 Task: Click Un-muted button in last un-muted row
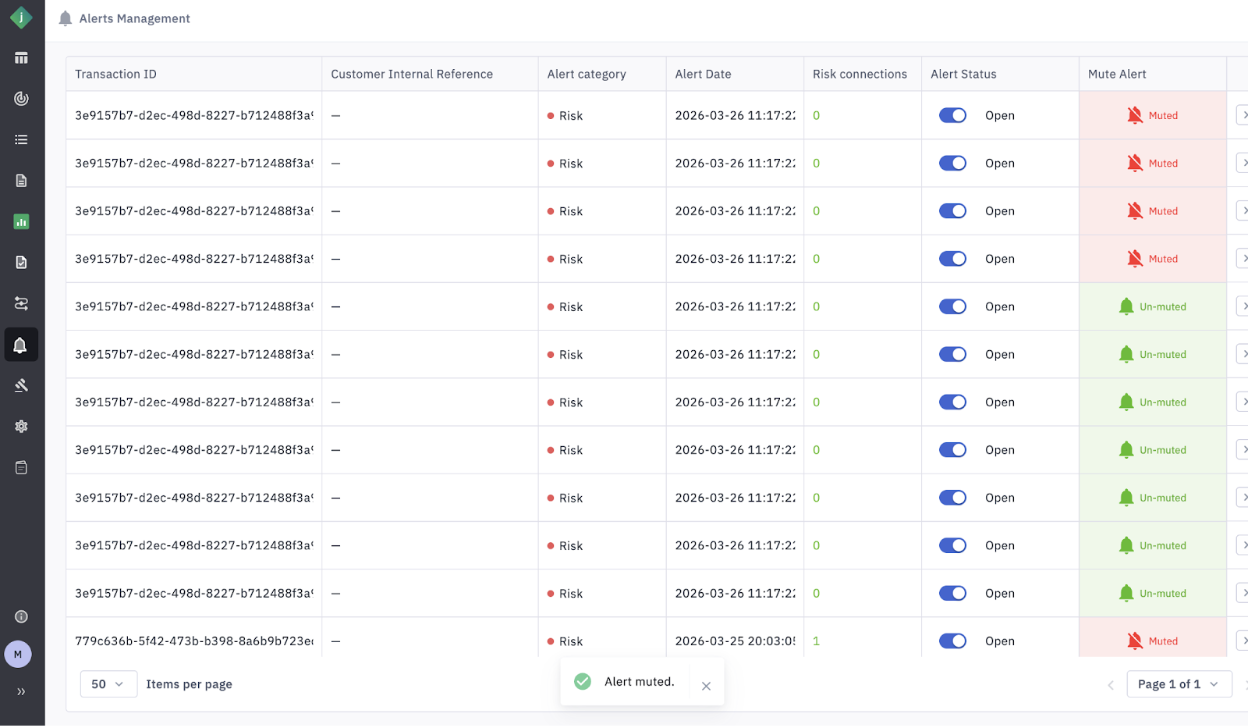[x=1152, y=594]
